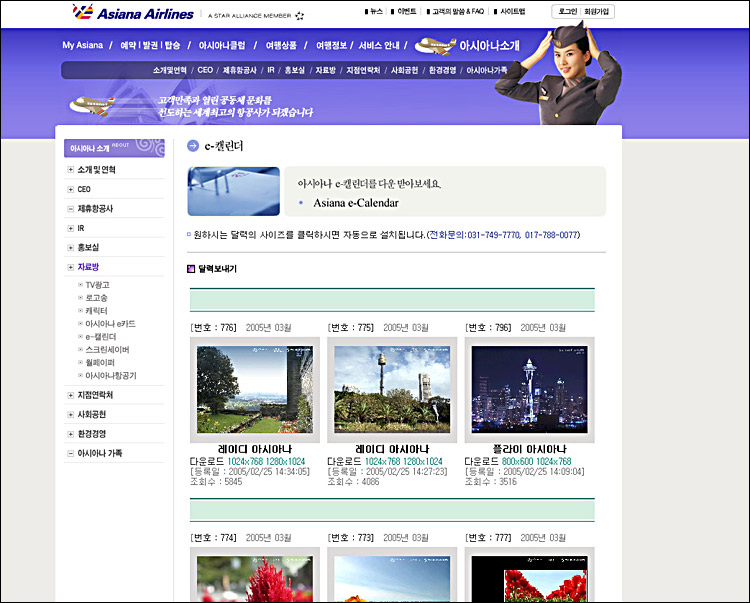
Task: Open 스크린세이버 in the sidebar
Action: [x=107, y=350]
